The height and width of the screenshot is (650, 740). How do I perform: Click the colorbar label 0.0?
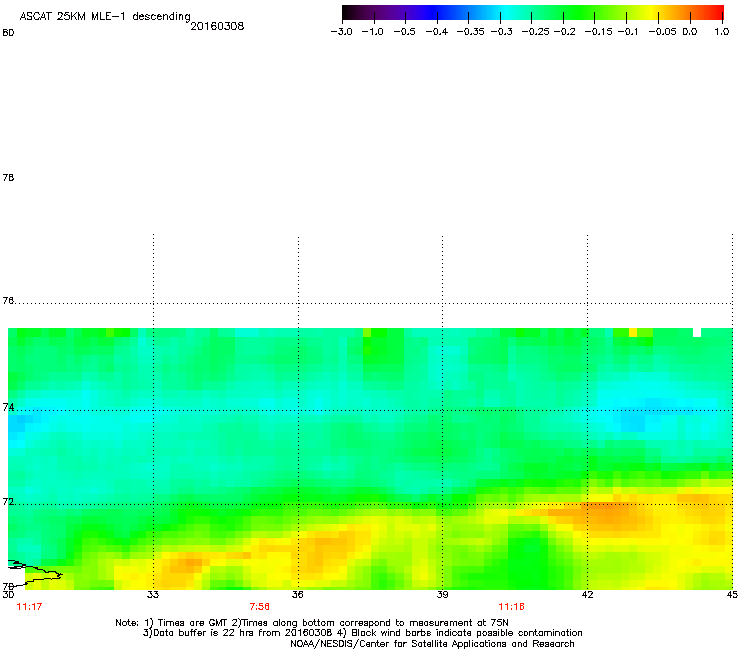(690, 32)
